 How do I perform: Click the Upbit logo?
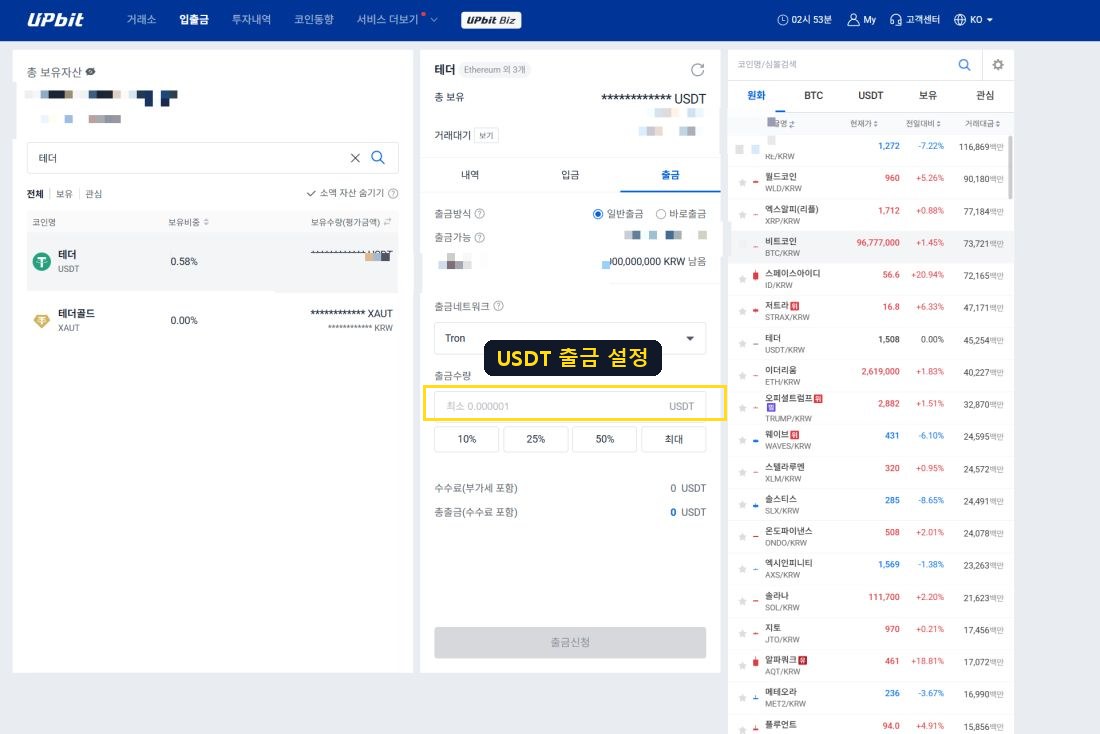click(x=55, y=20)
